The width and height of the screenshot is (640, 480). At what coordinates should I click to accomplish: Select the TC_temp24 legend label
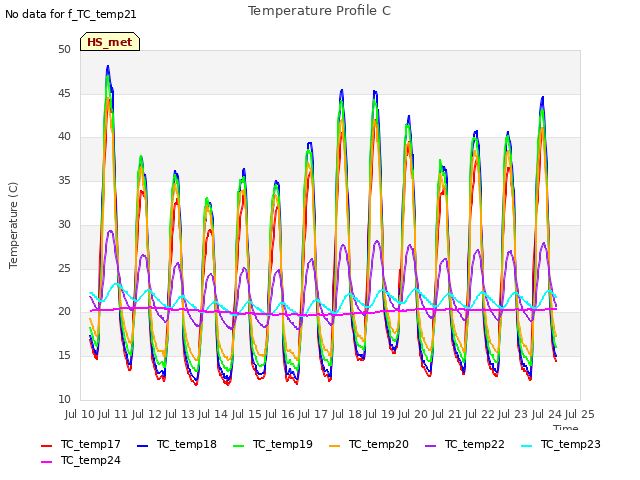tap(91, 460)
